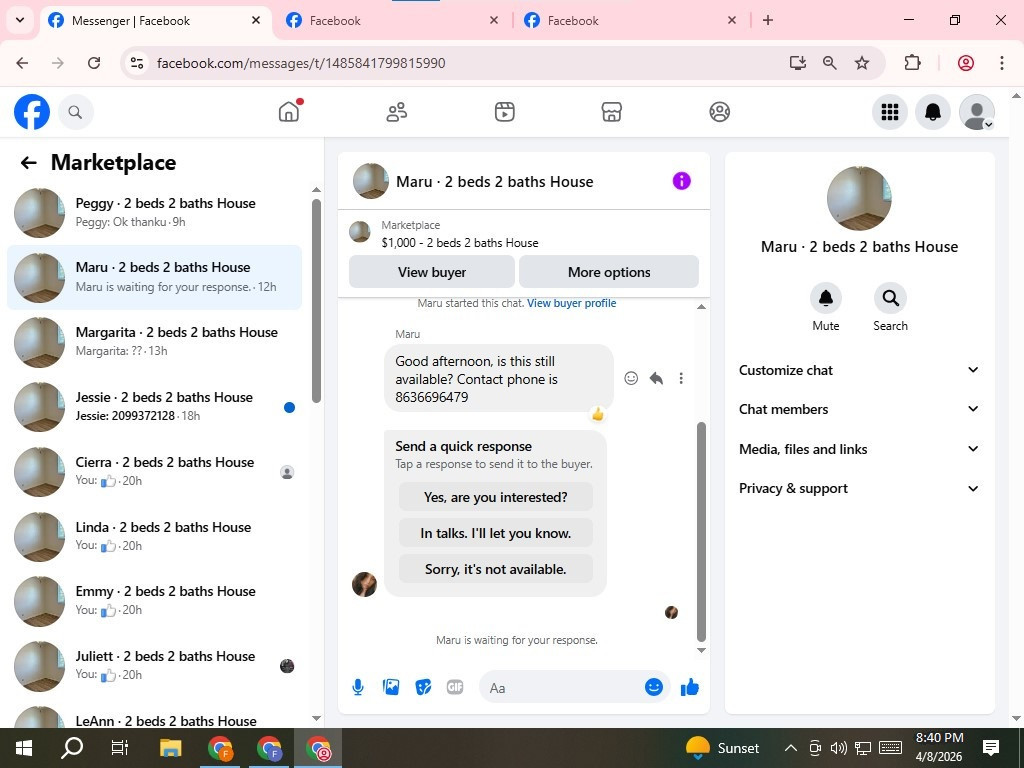Open a new browser tab

pyautogui.click(x=768, y=20)
